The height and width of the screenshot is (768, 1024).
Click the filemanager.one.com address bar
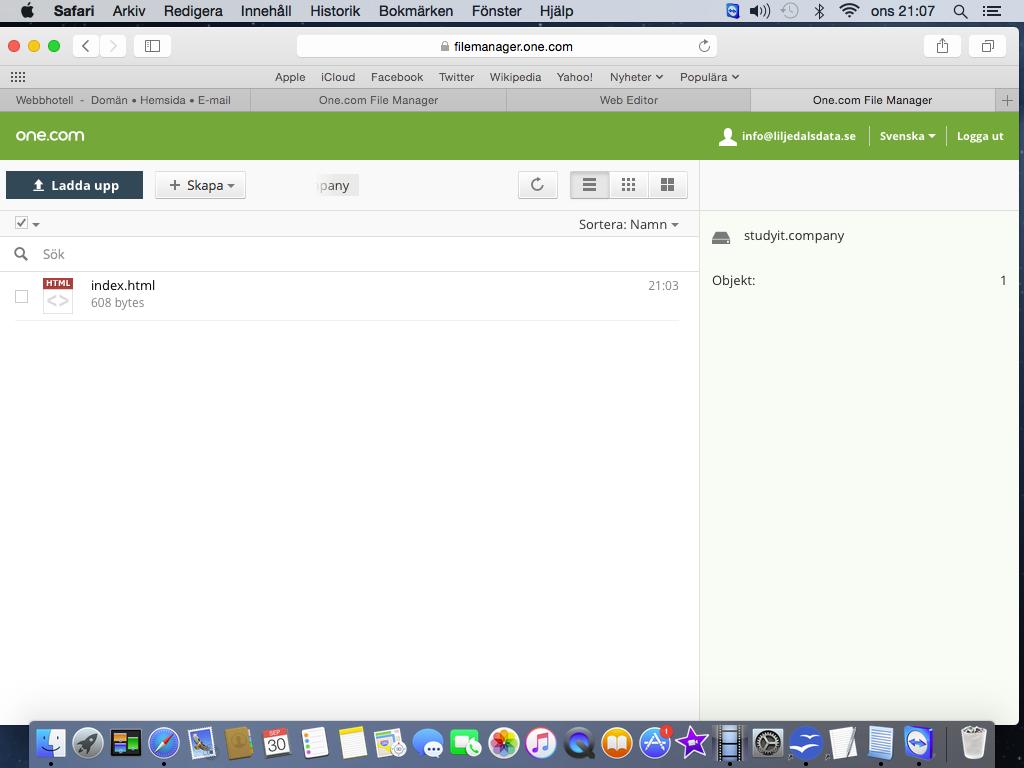coord(507,46)
